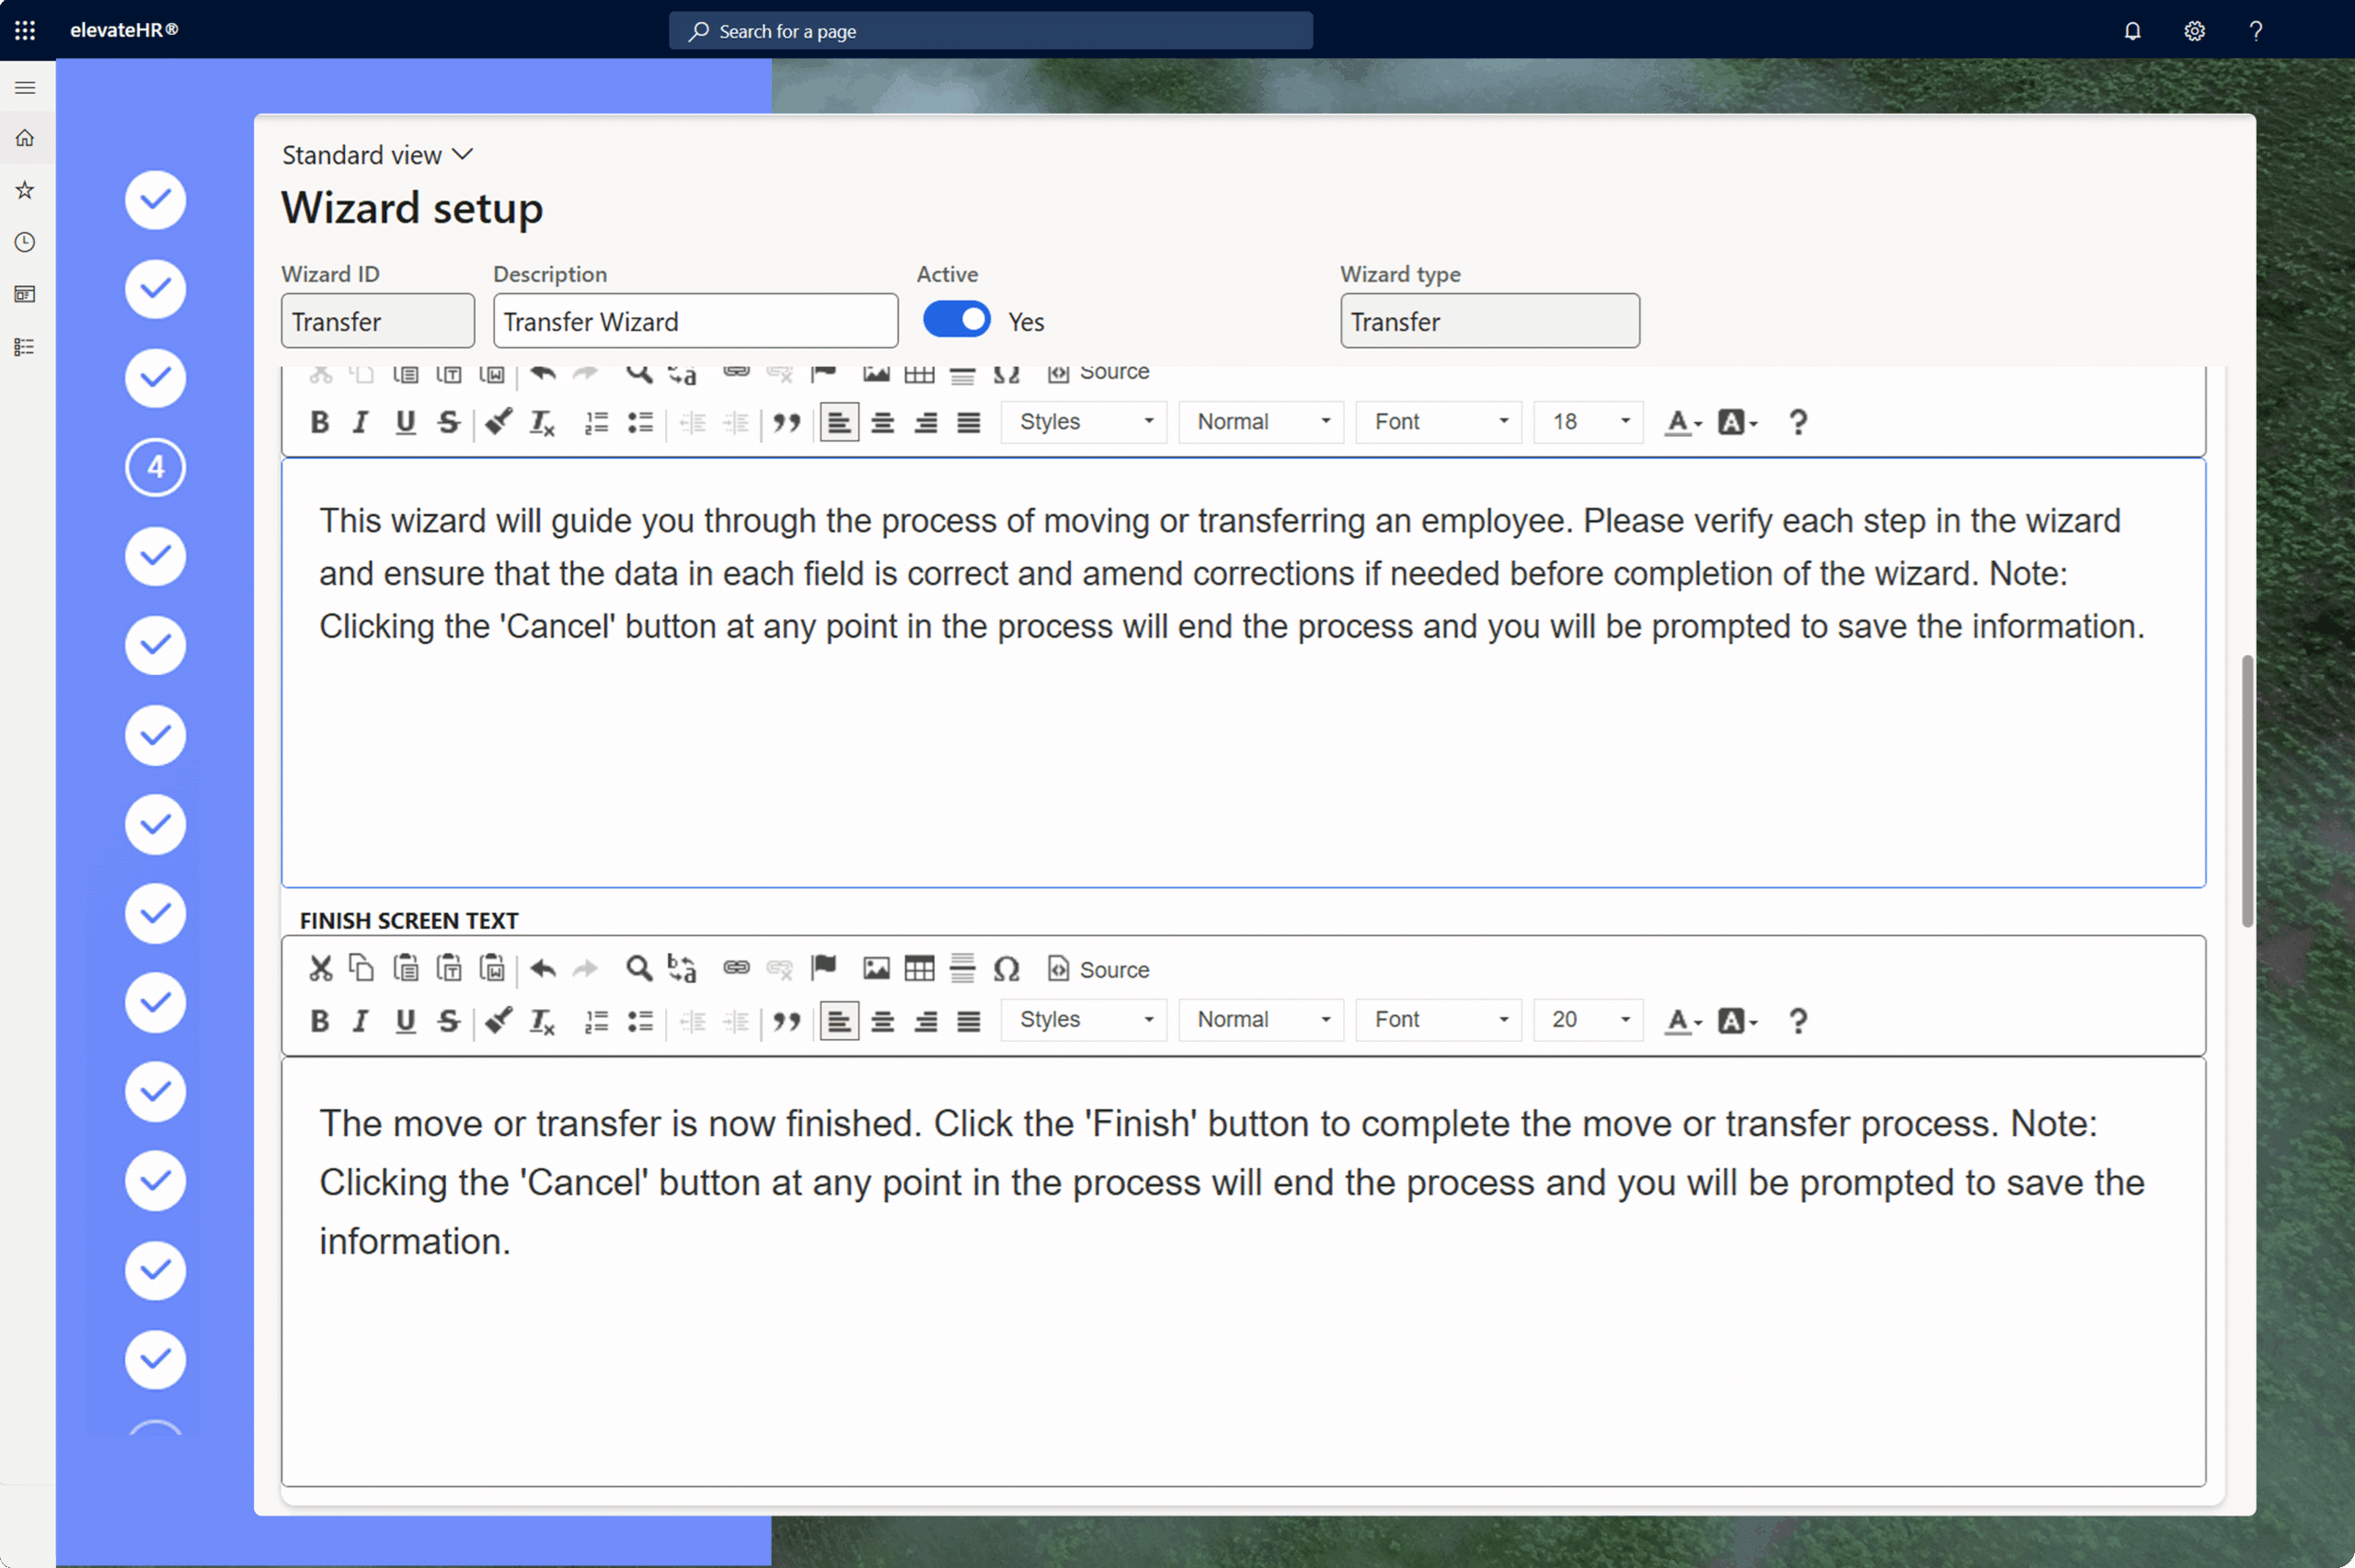2355x1568 pixels.
Task: Click the insert image icon in finish editor
Action: point(875,968)
